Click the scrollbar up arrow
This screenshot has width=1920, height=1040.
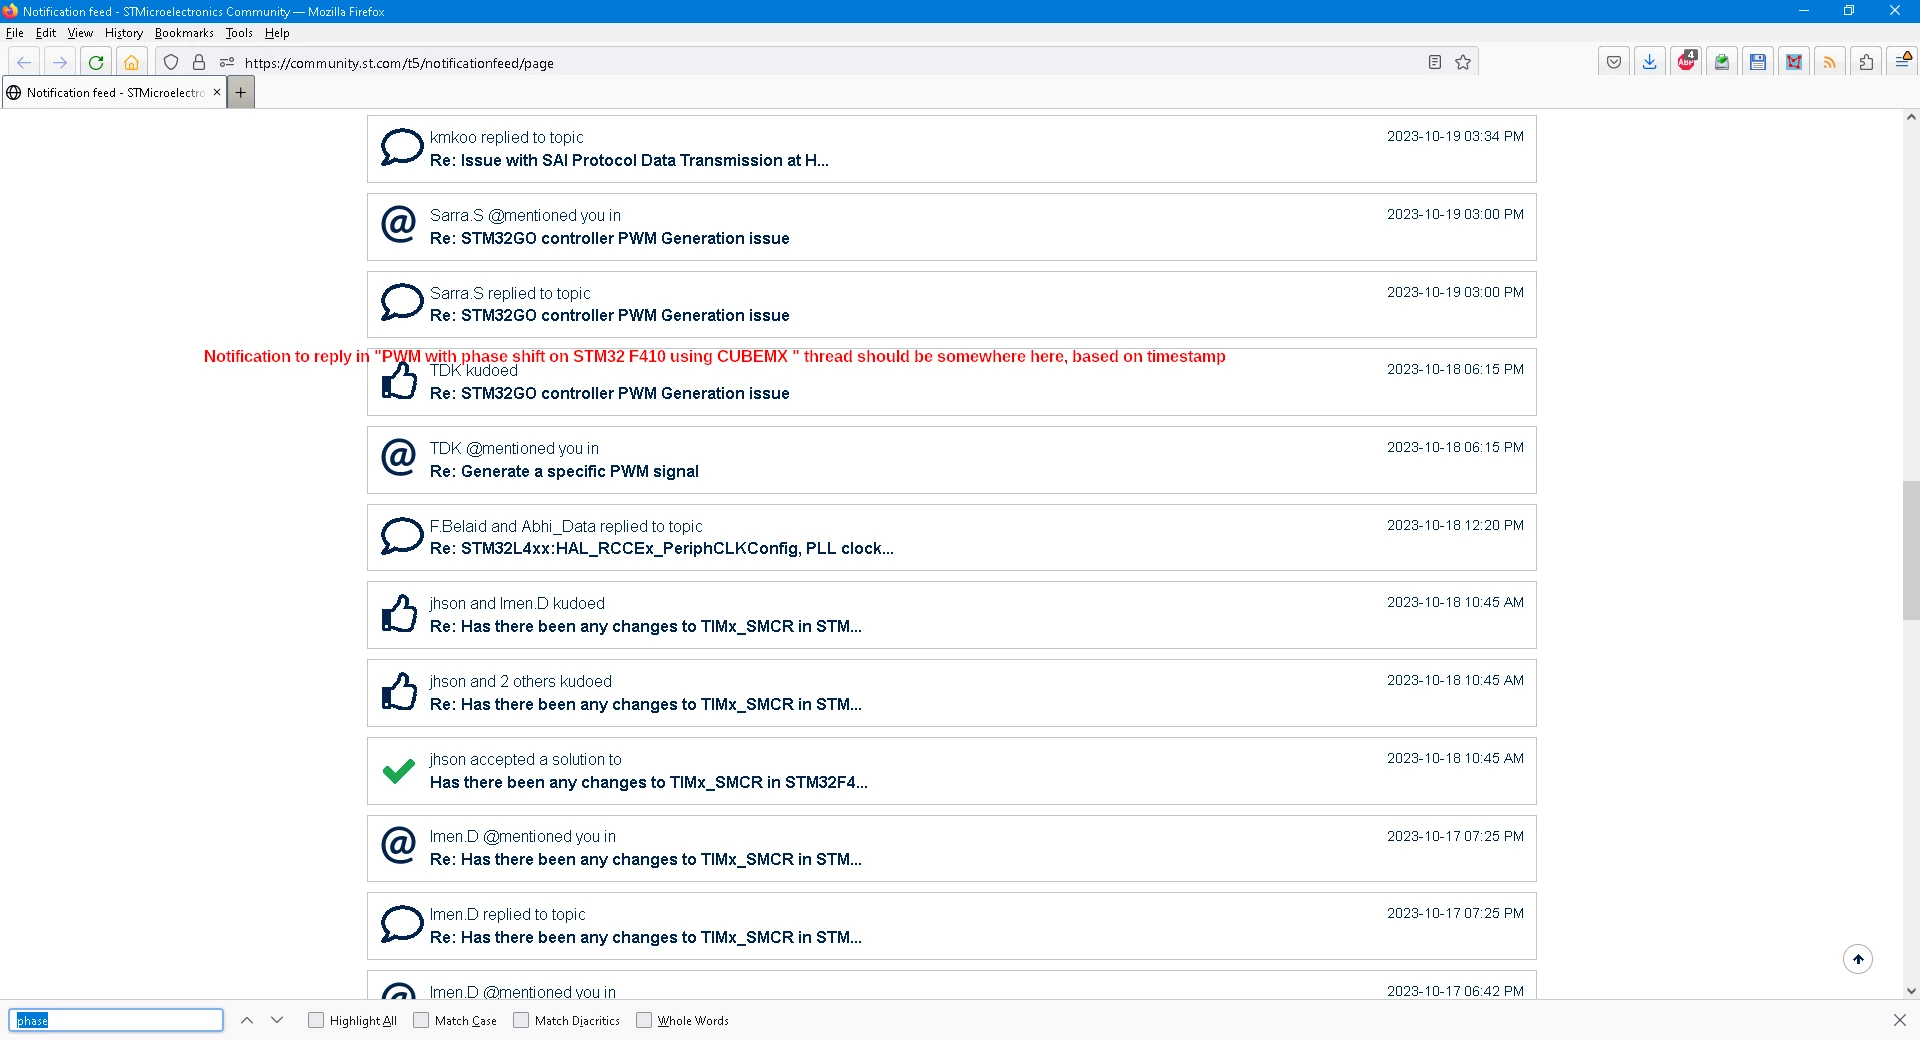[x=1911, y=117]
